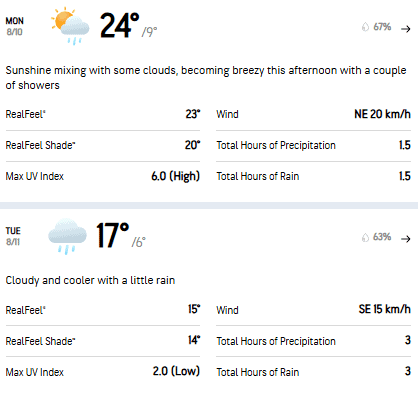Select the MON 8/10 date label
Image resolution: width=418 pixels, height=396 pixels.
point(15,26)
